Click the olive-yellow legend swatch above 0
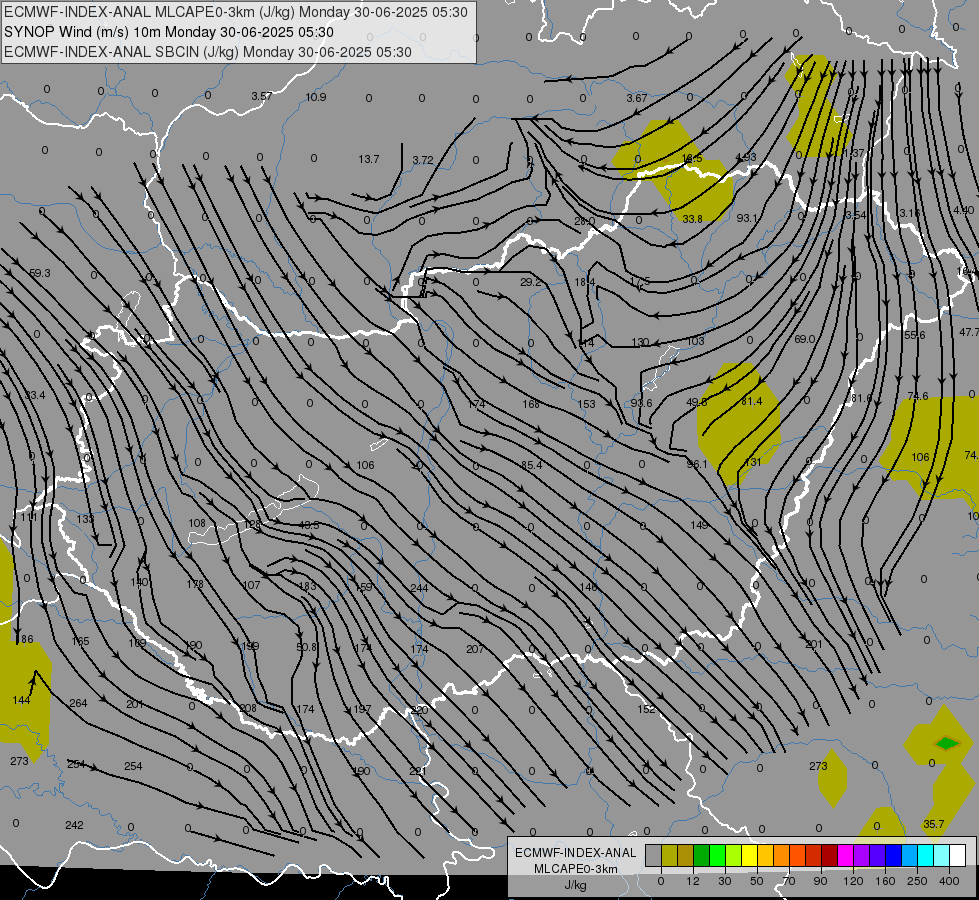The width and height of the screenshot is (979, 900). coord(669,856)
